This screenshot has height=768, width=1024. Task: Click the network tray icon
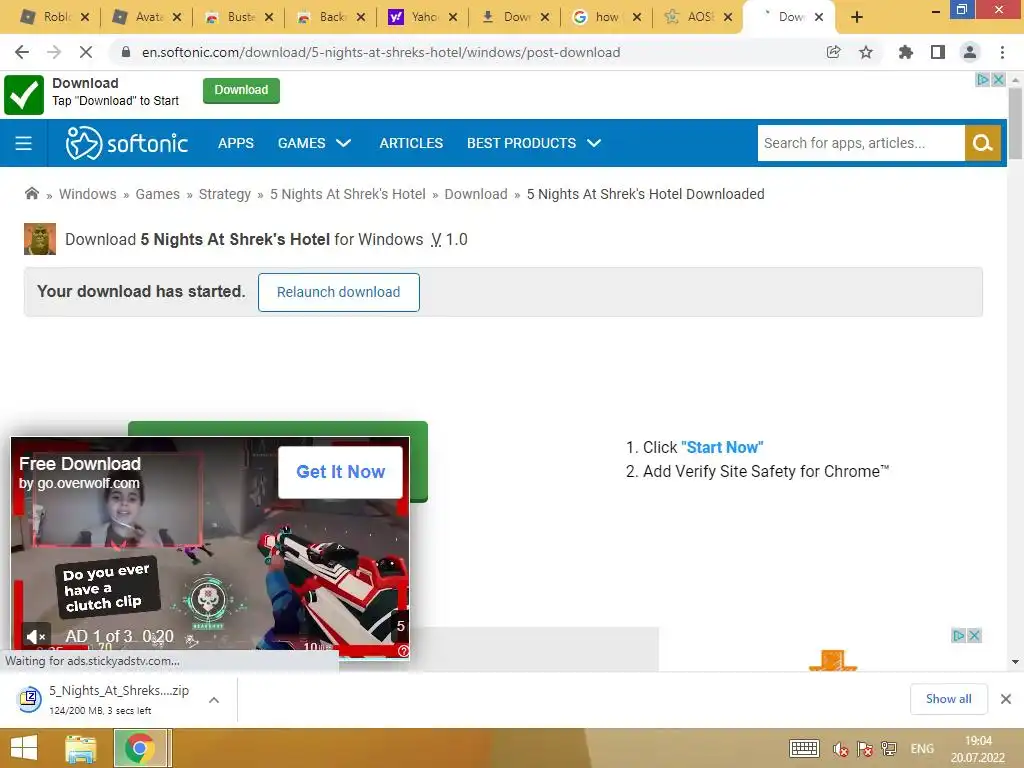coord(889,748)
